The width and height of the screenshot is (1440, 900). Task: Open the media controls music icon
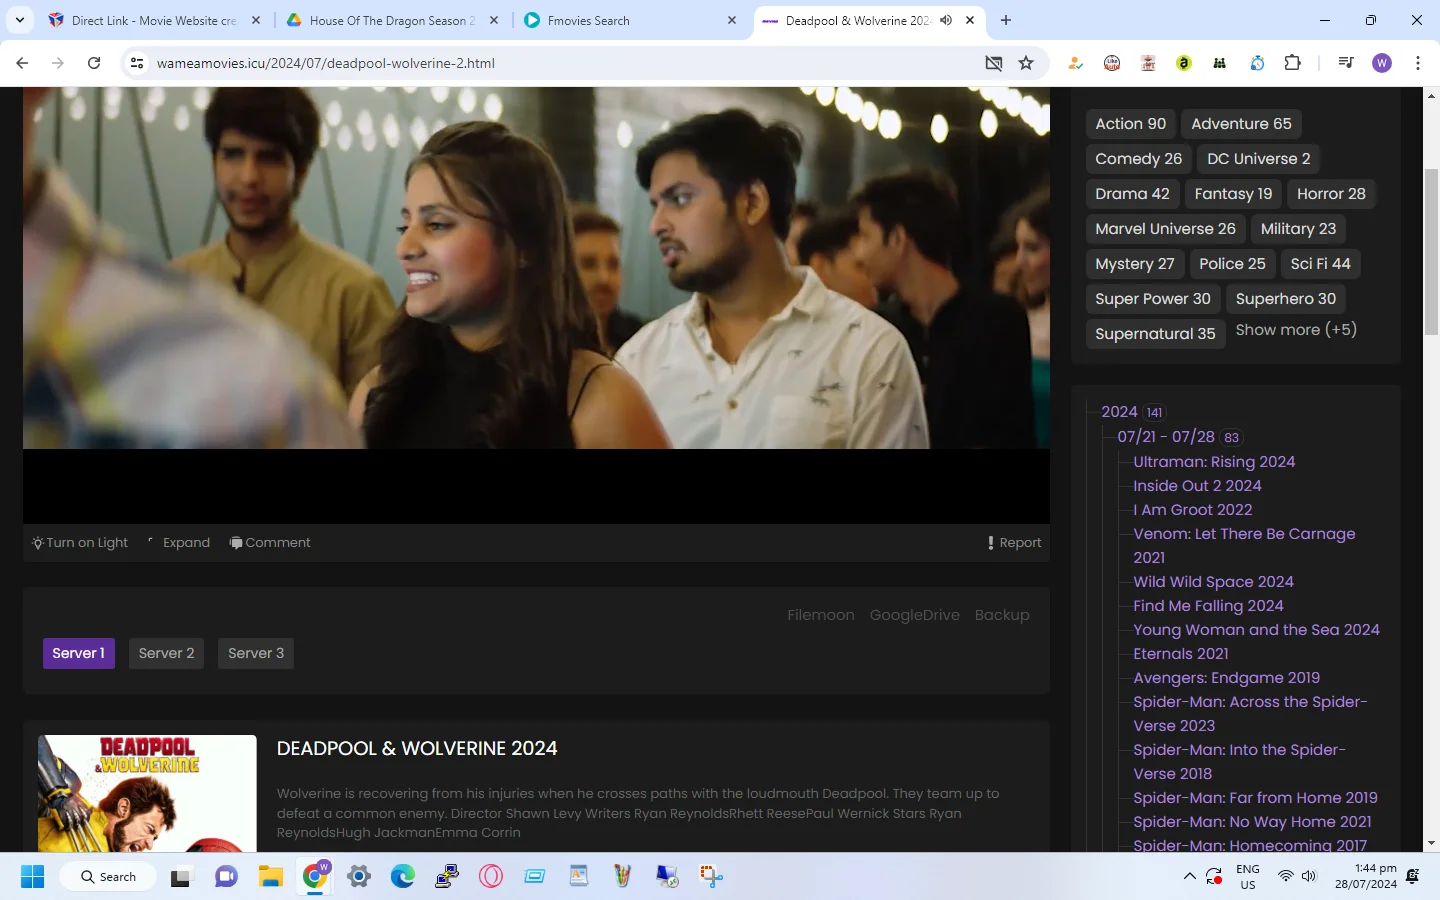pos(1346,63)
